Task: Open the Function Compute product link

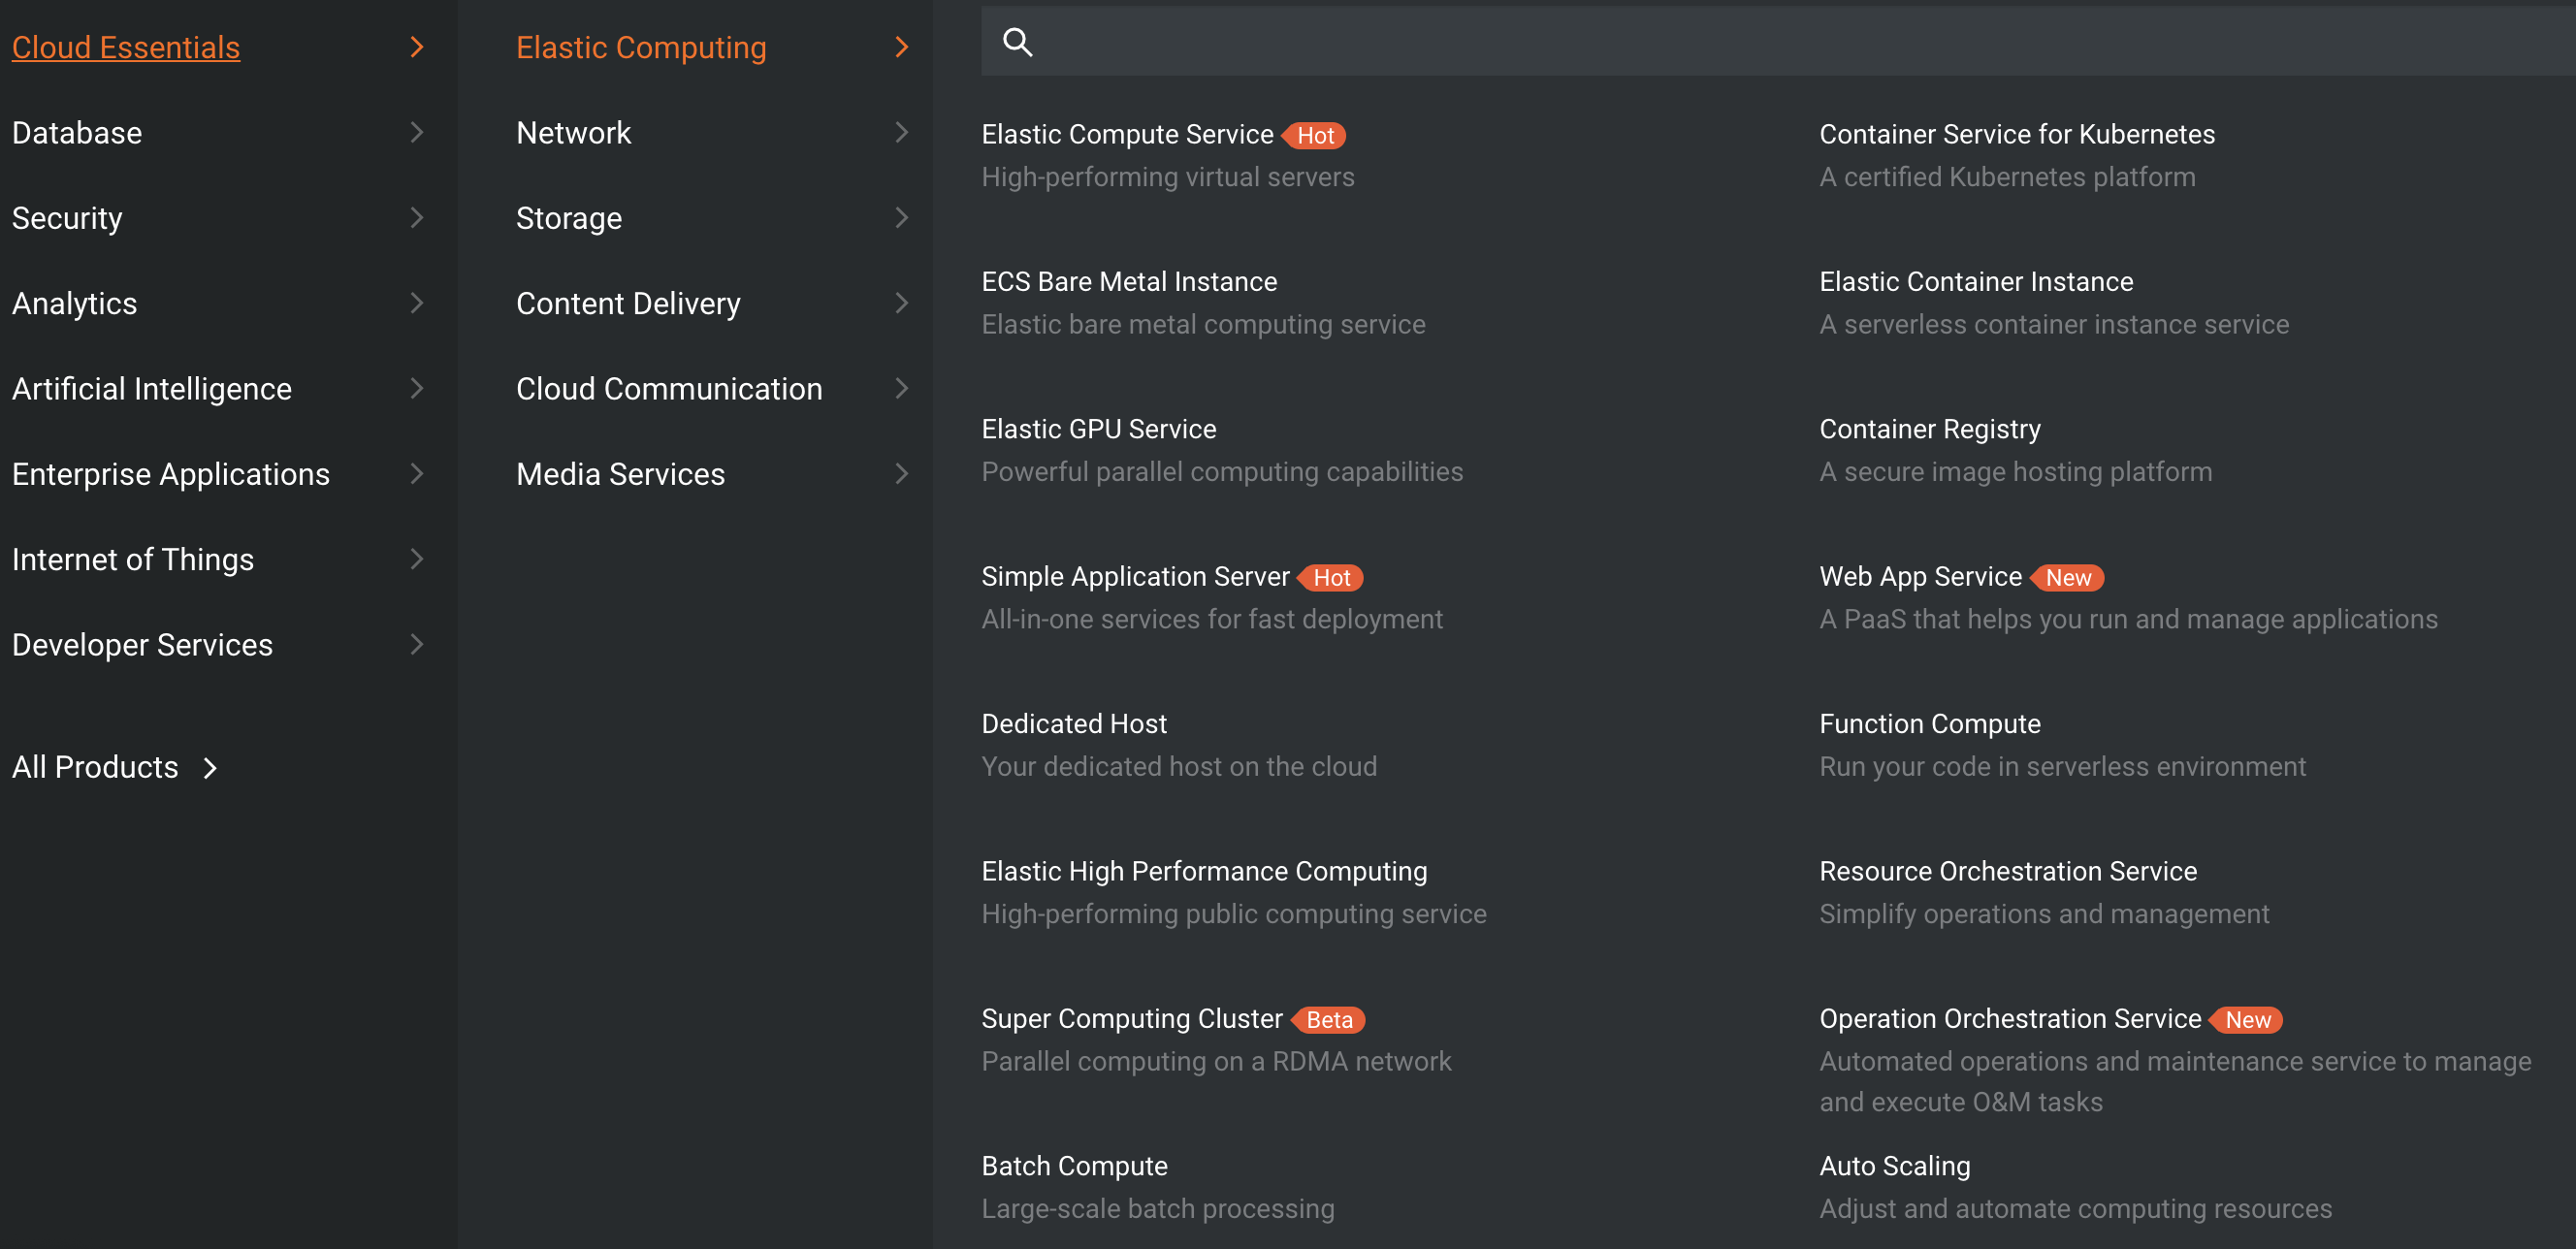Action: point(1929,723)
